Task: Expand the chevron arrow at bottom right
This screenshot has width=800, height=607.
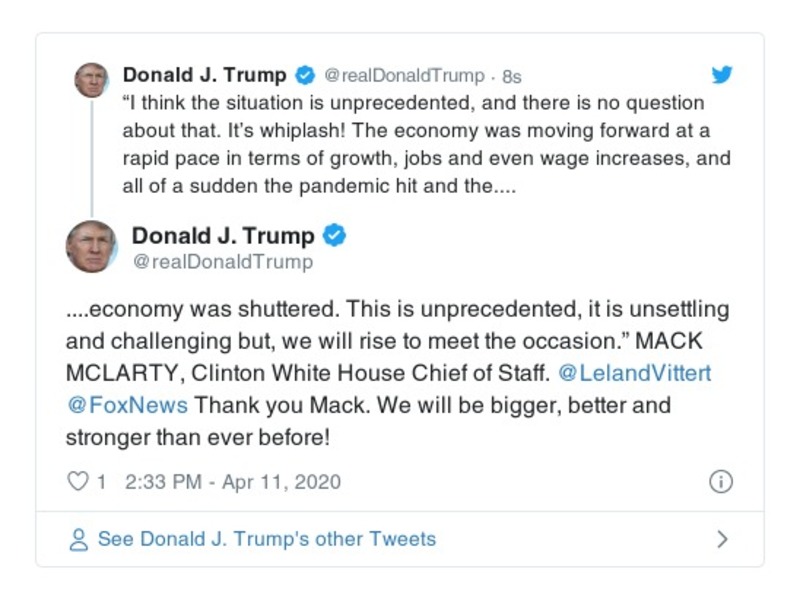Action: 723,538
